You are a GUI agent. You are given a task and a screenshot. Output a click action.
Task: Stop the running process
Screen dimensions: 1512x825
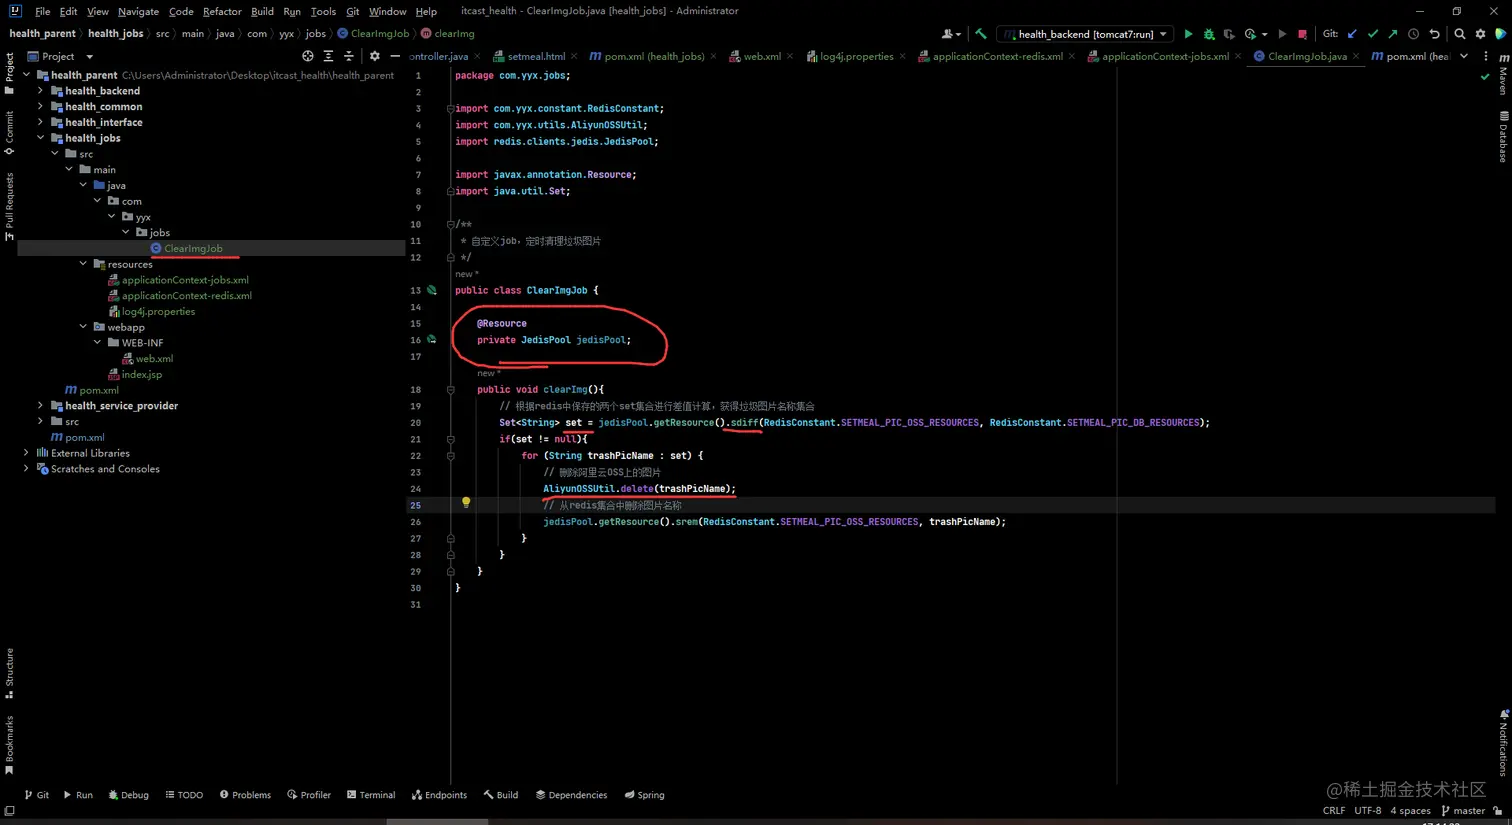pyautogui.click(x=1302, y=34)
